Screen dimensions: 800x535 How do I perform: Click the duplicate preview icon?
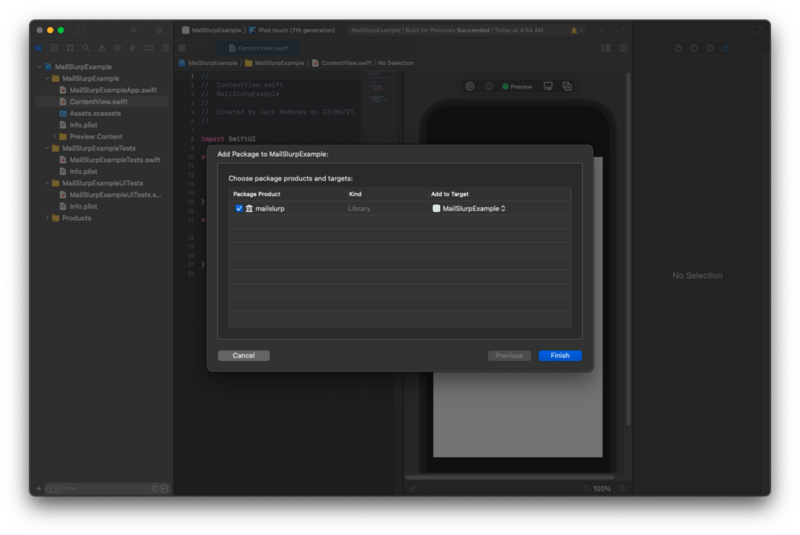click(567, 87)
